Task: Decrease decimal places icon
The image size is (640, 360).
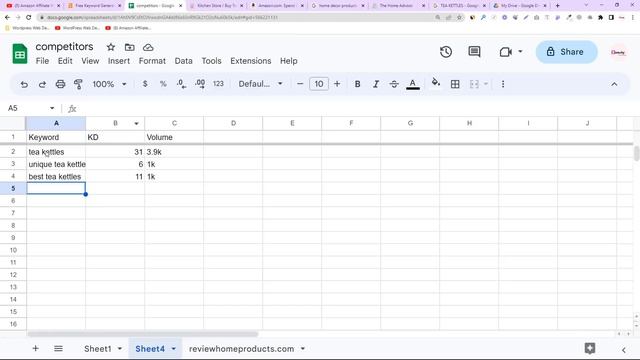Action: 181,84
